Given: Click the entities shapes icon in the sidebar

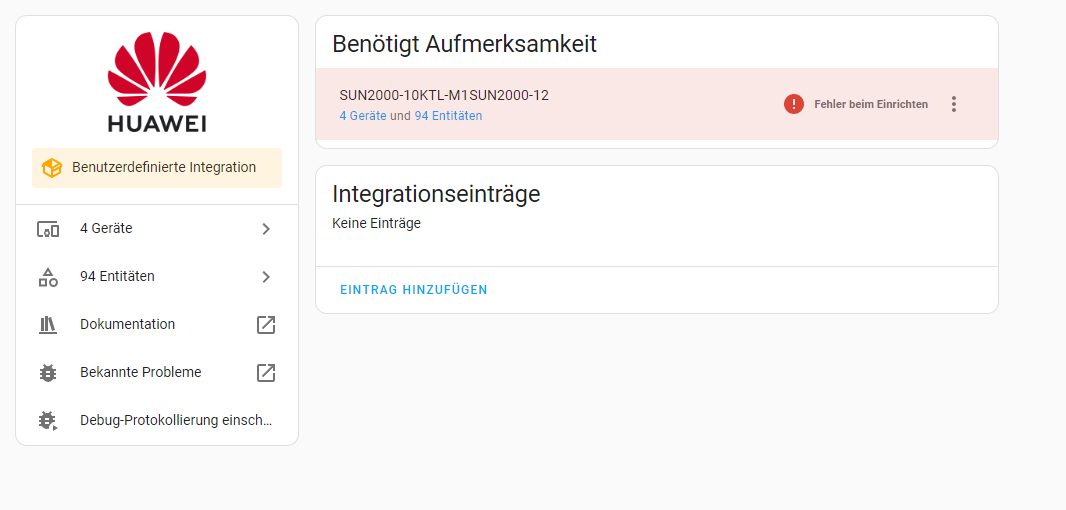Looking at the screenshot, I should click(x=48, y=277).
